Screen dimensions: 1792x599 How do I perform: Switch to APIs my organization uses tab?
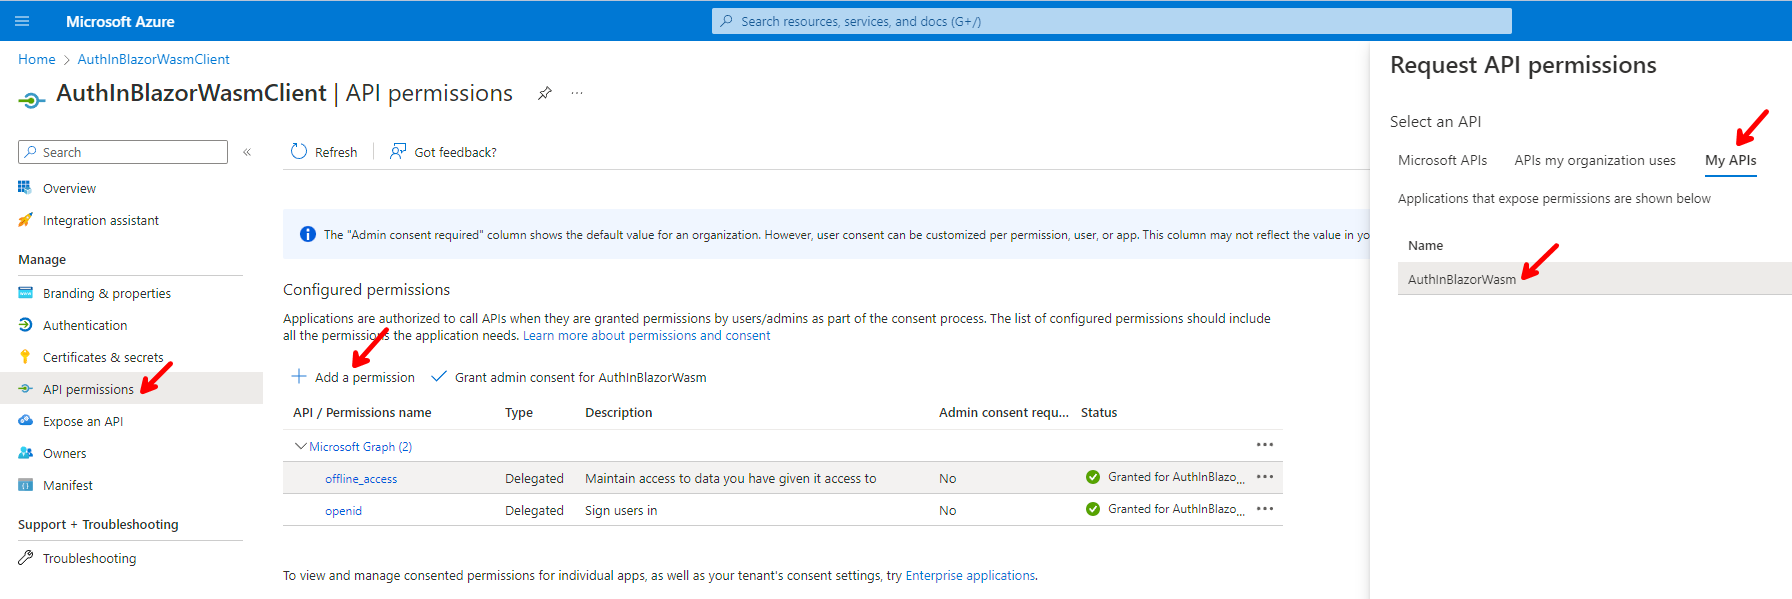click(1595, 160)
